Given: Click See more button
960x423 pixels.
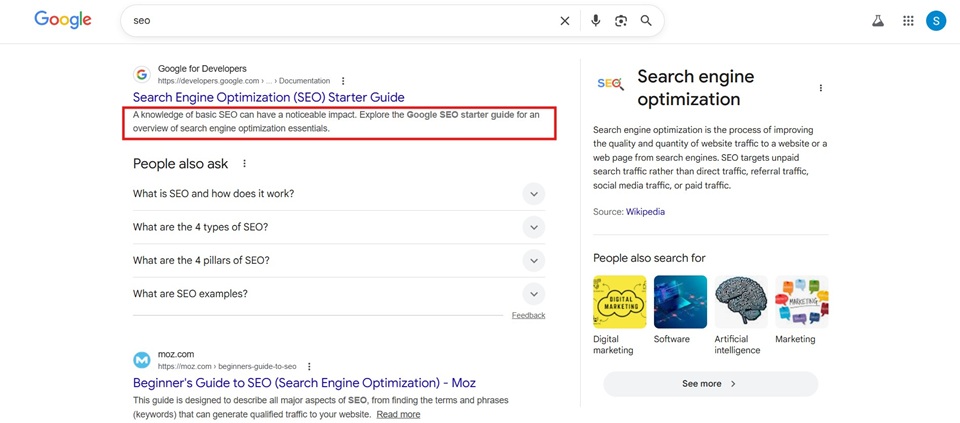Looking at the screenshot, I should tap(710, 384).
